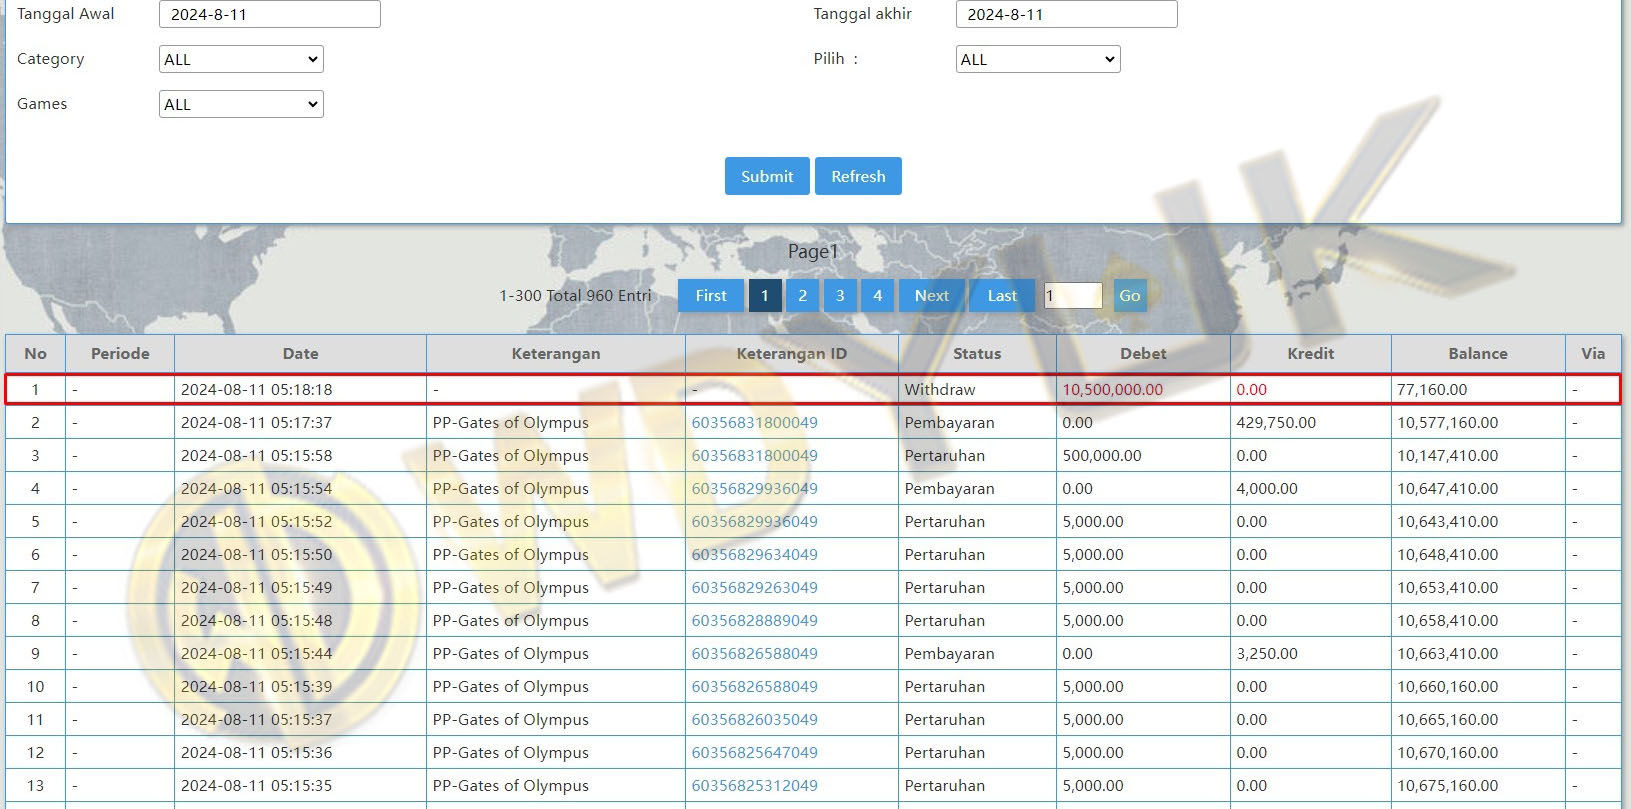The height and width of the screenshot is (809, 1631).
Task: Select date 2024-08-11 05:17:37
Action: coord(256,422)
